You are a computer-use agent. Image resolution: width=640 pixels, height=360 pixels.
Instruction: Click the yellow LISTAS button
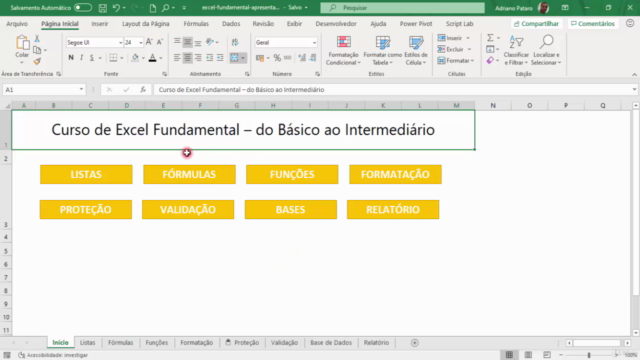[86, 174]
